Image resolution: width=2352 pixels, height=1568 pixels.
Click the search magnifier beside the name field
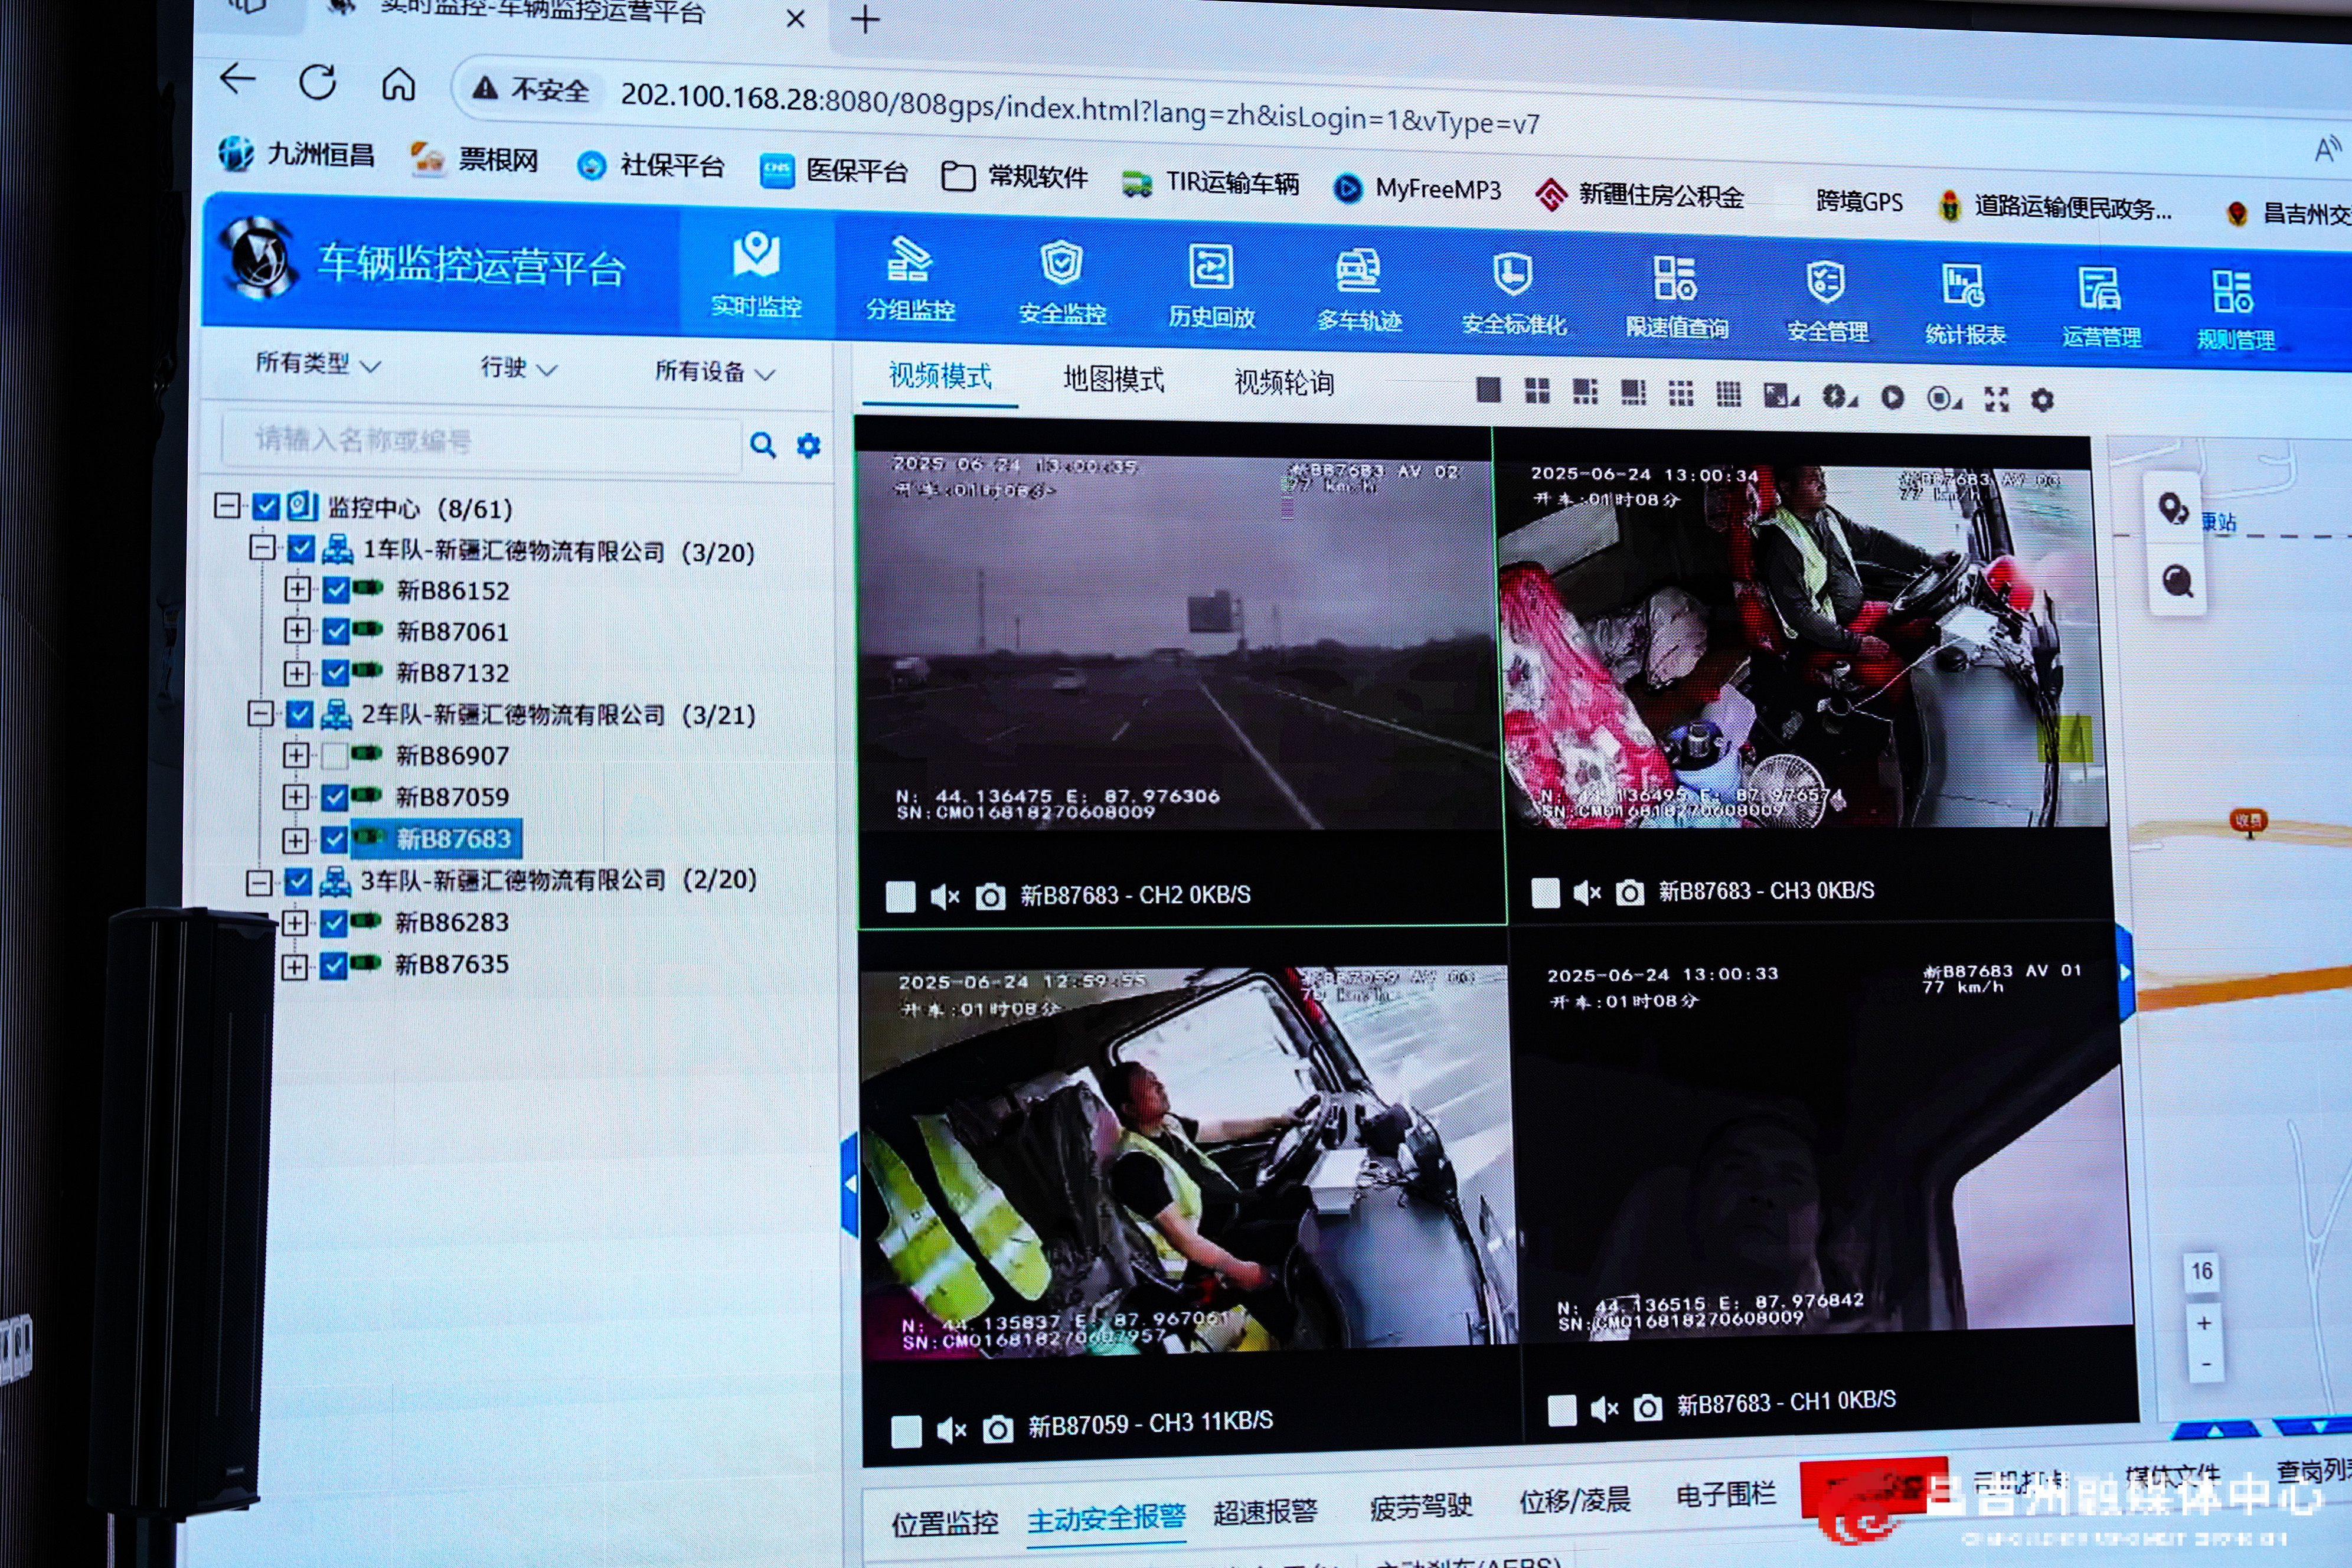[762, 445]
